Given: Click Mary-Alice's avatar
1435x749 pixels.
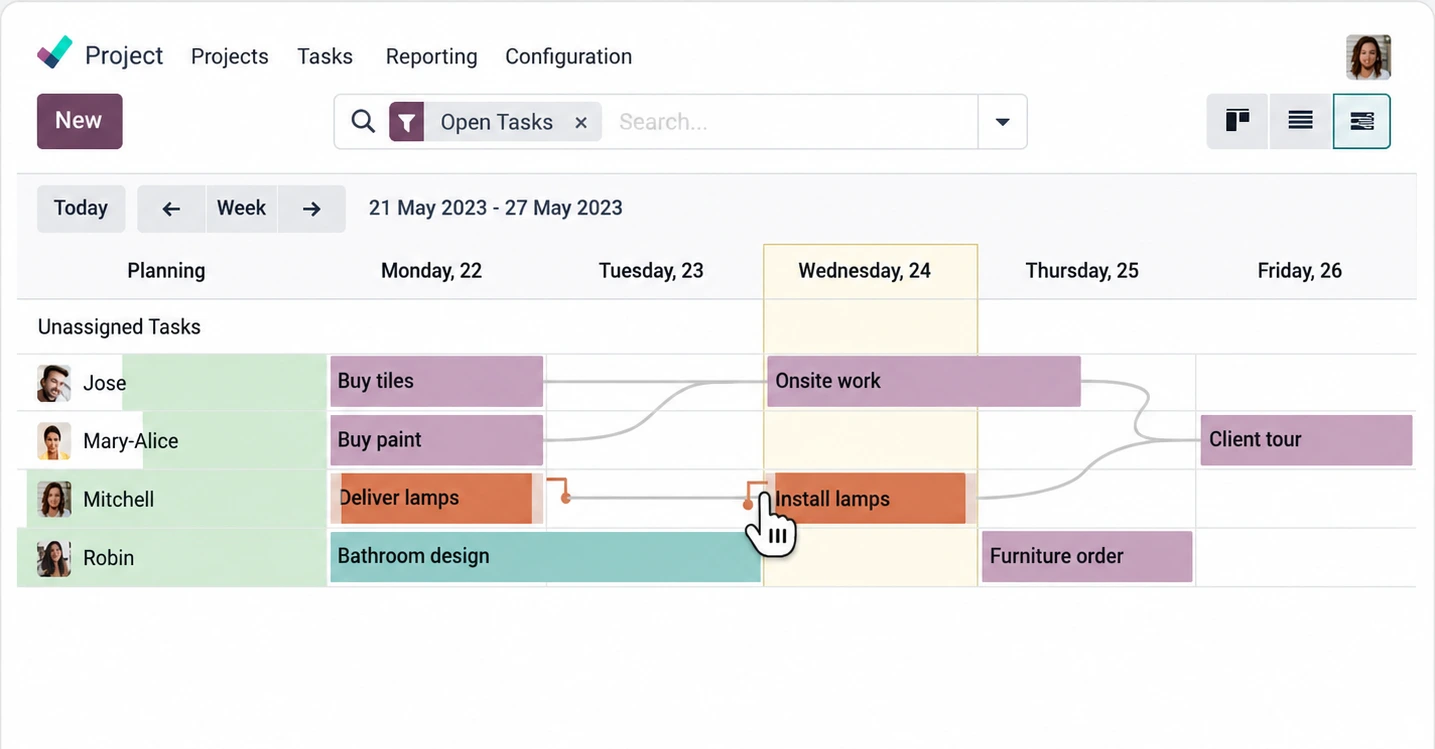Looking at the screenshot, I should point(54,441).
